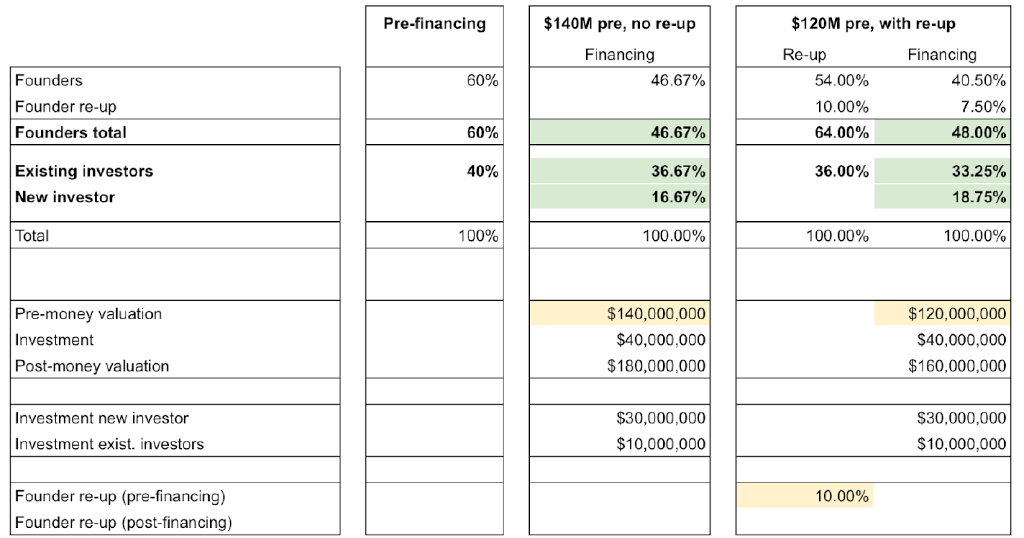This screenshot has width=1024, height=538.
Task: Select the "Founder re-up (post-financing)" label cell
Action: pos(123,522)
